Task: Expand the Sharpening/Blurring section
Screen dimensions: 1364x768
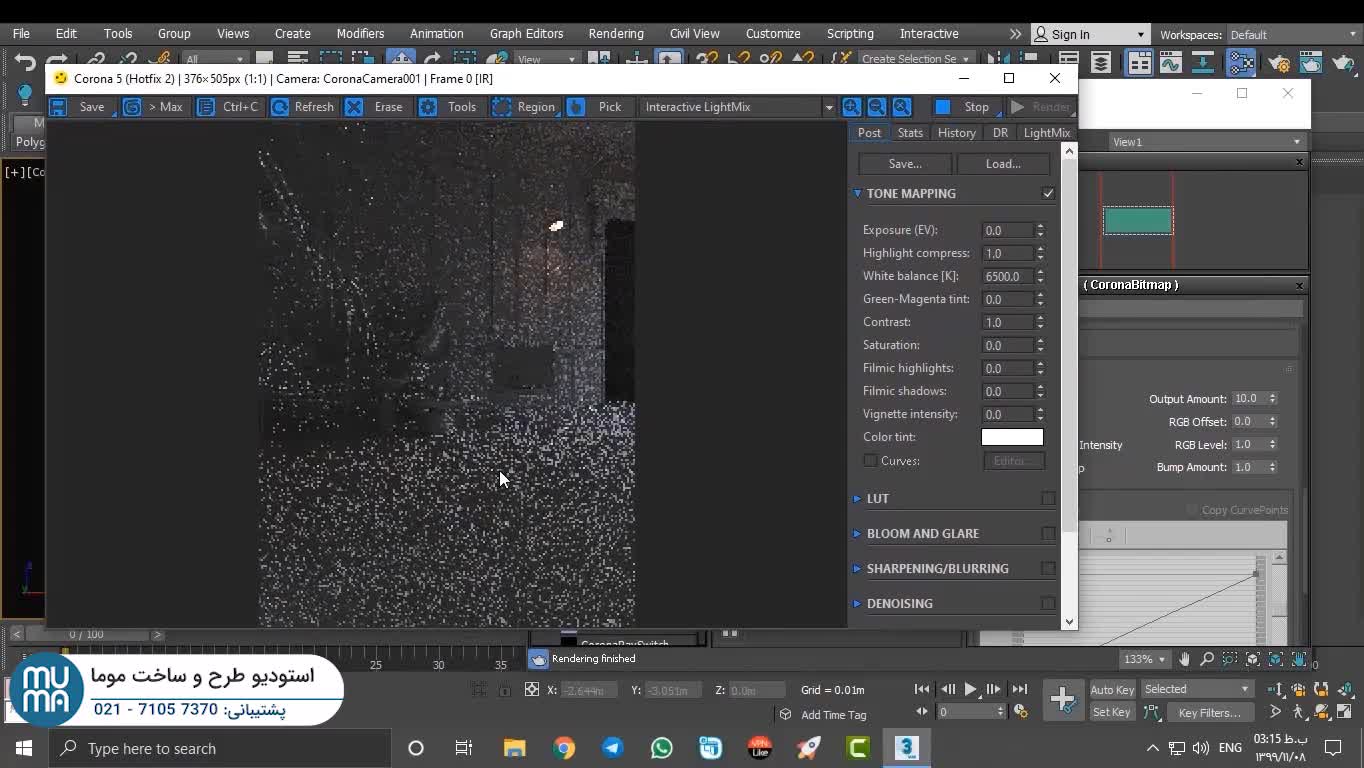Action: click(x=937, y=569)
